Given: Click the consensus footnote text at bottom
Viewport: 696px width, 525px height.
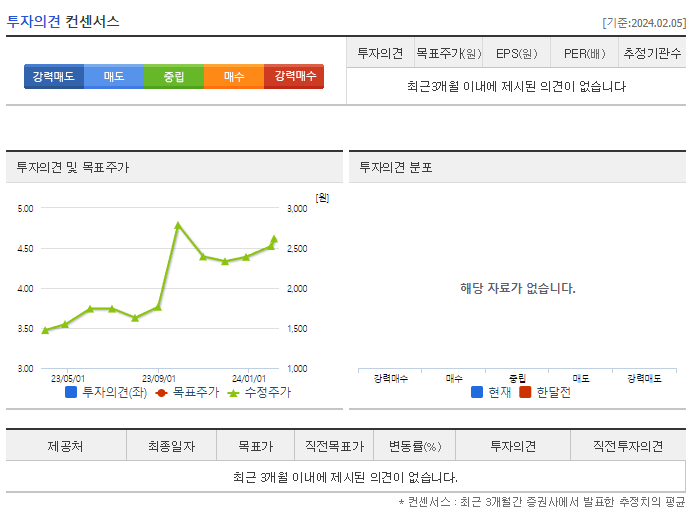Looking at the screenshot, I should [x=542, y=502].
